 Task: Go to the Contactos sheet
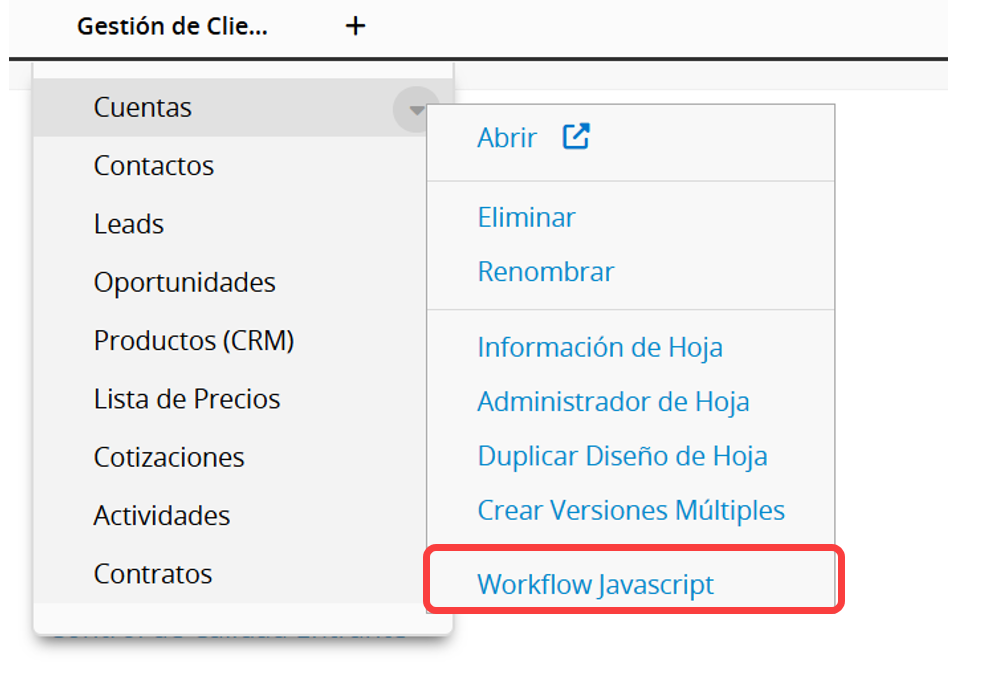tap(154, 166)
